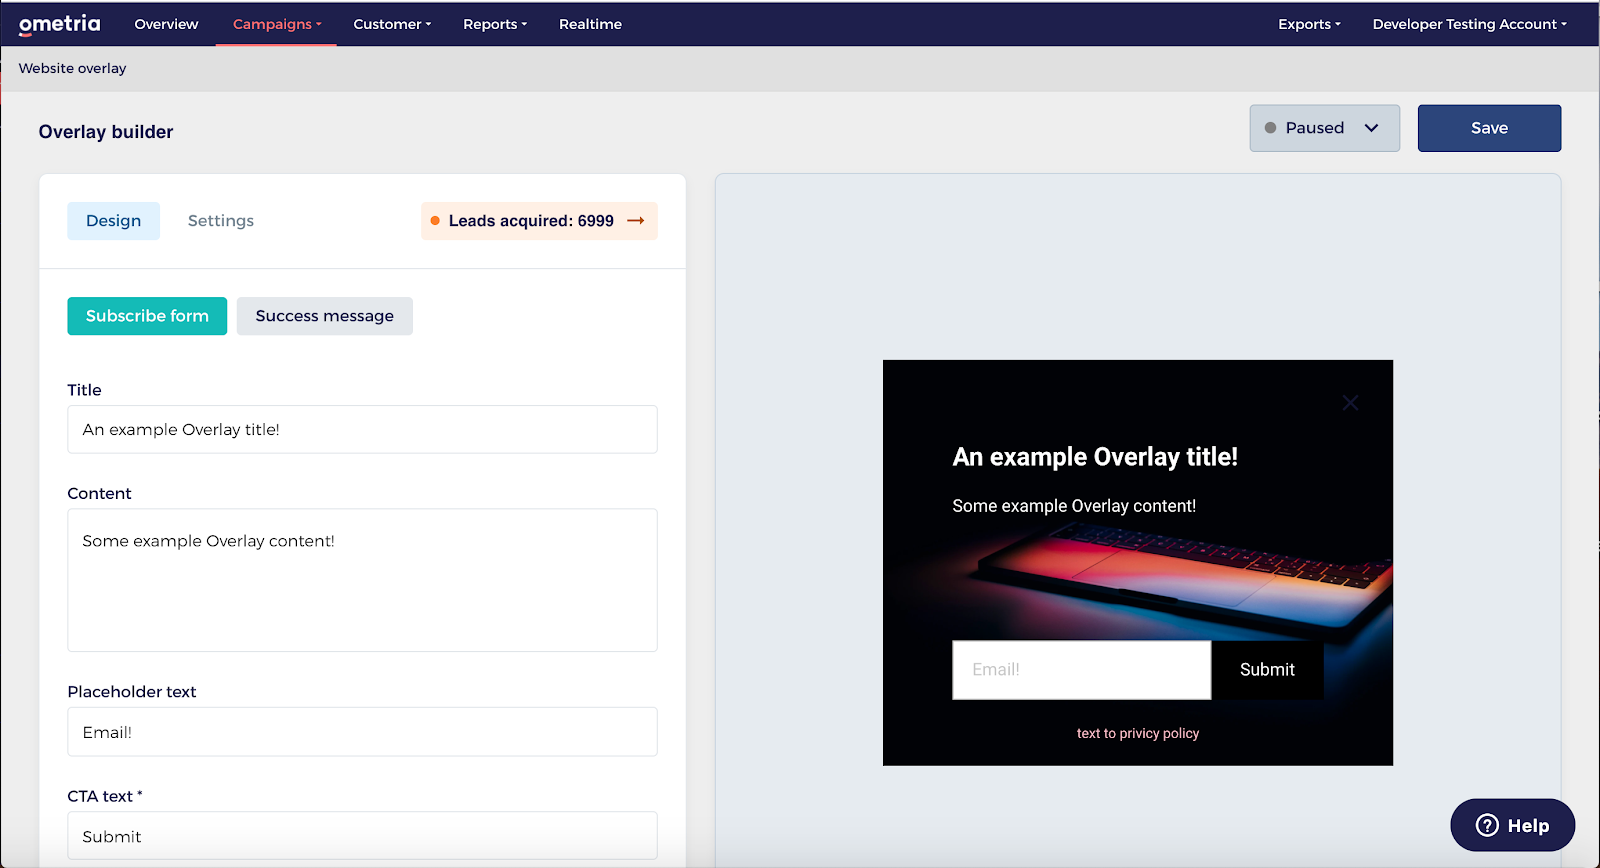Click the Submit button in overlay preview
Screen dimensions: 1600x868
click(1267, 670)
